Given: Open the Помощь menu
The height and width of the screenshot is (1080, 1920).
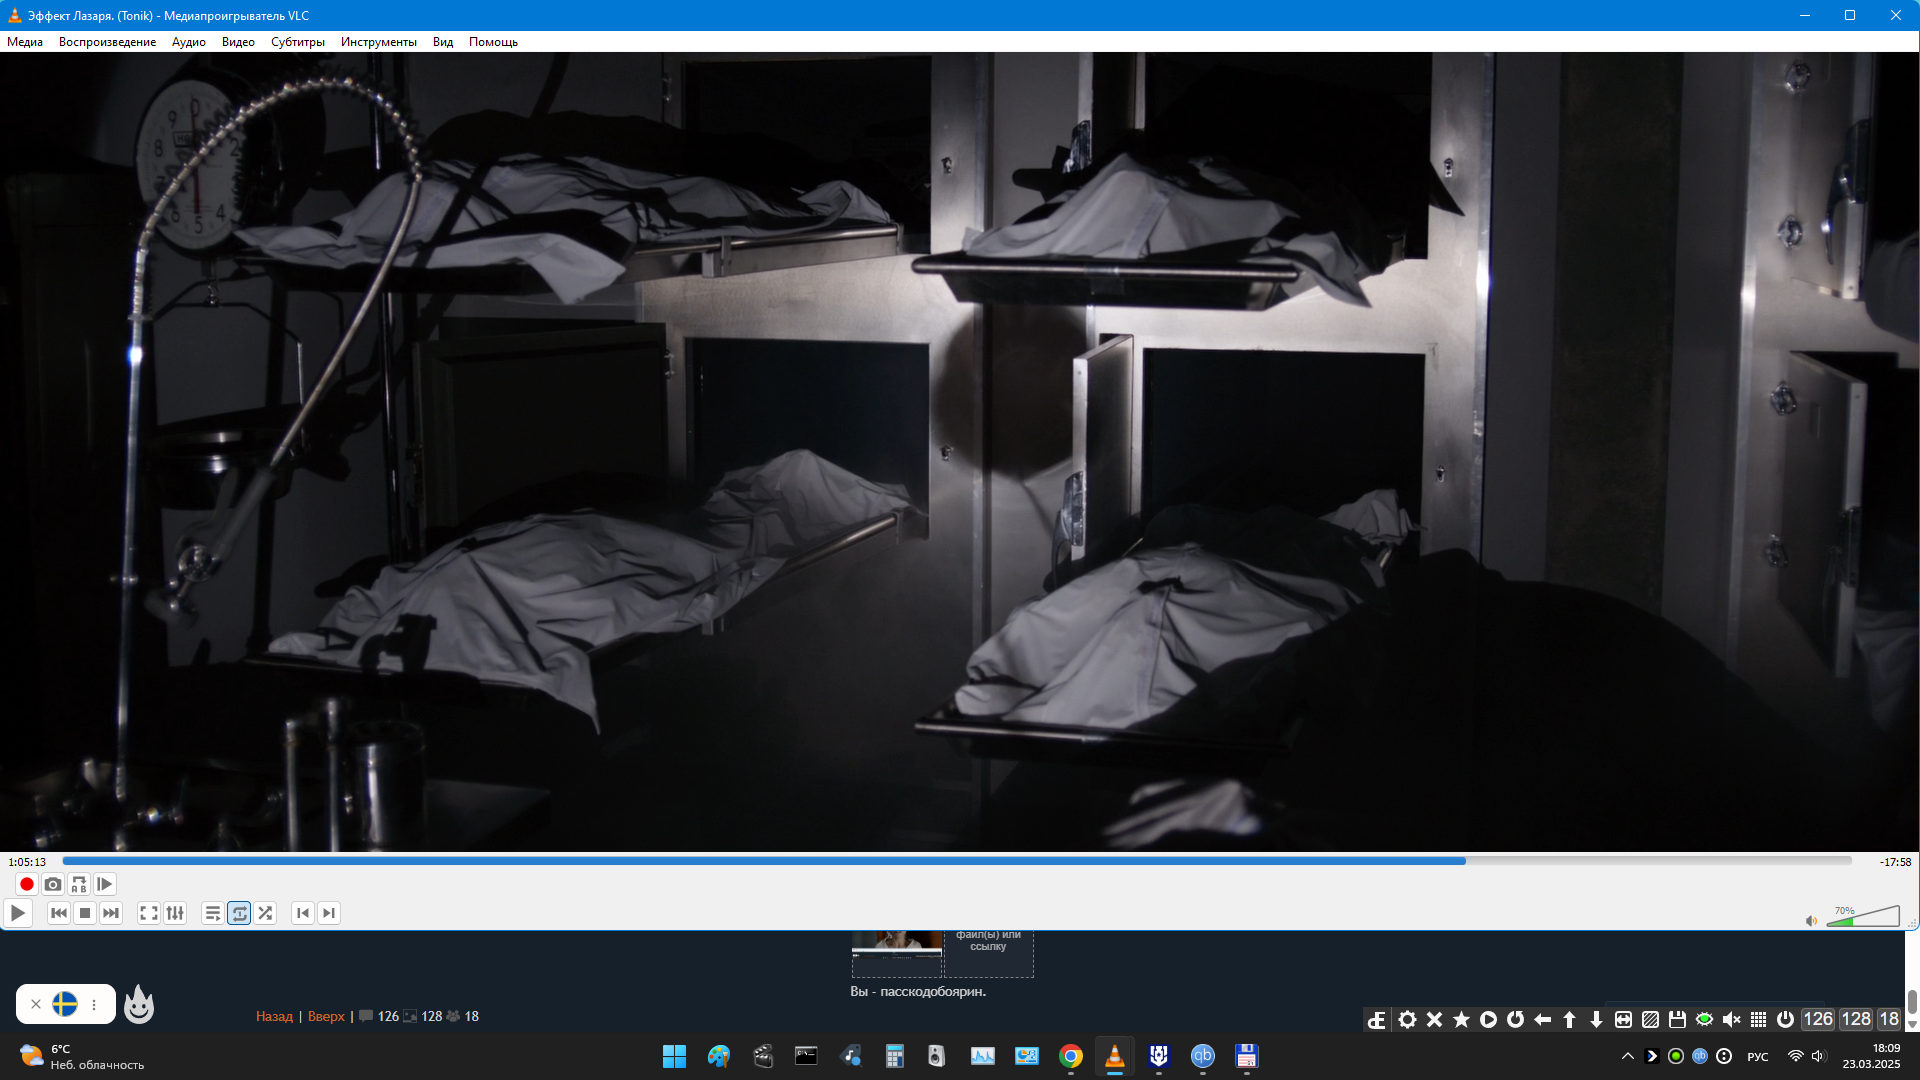Looking at the screenshot, I should (x=493, y=42).
